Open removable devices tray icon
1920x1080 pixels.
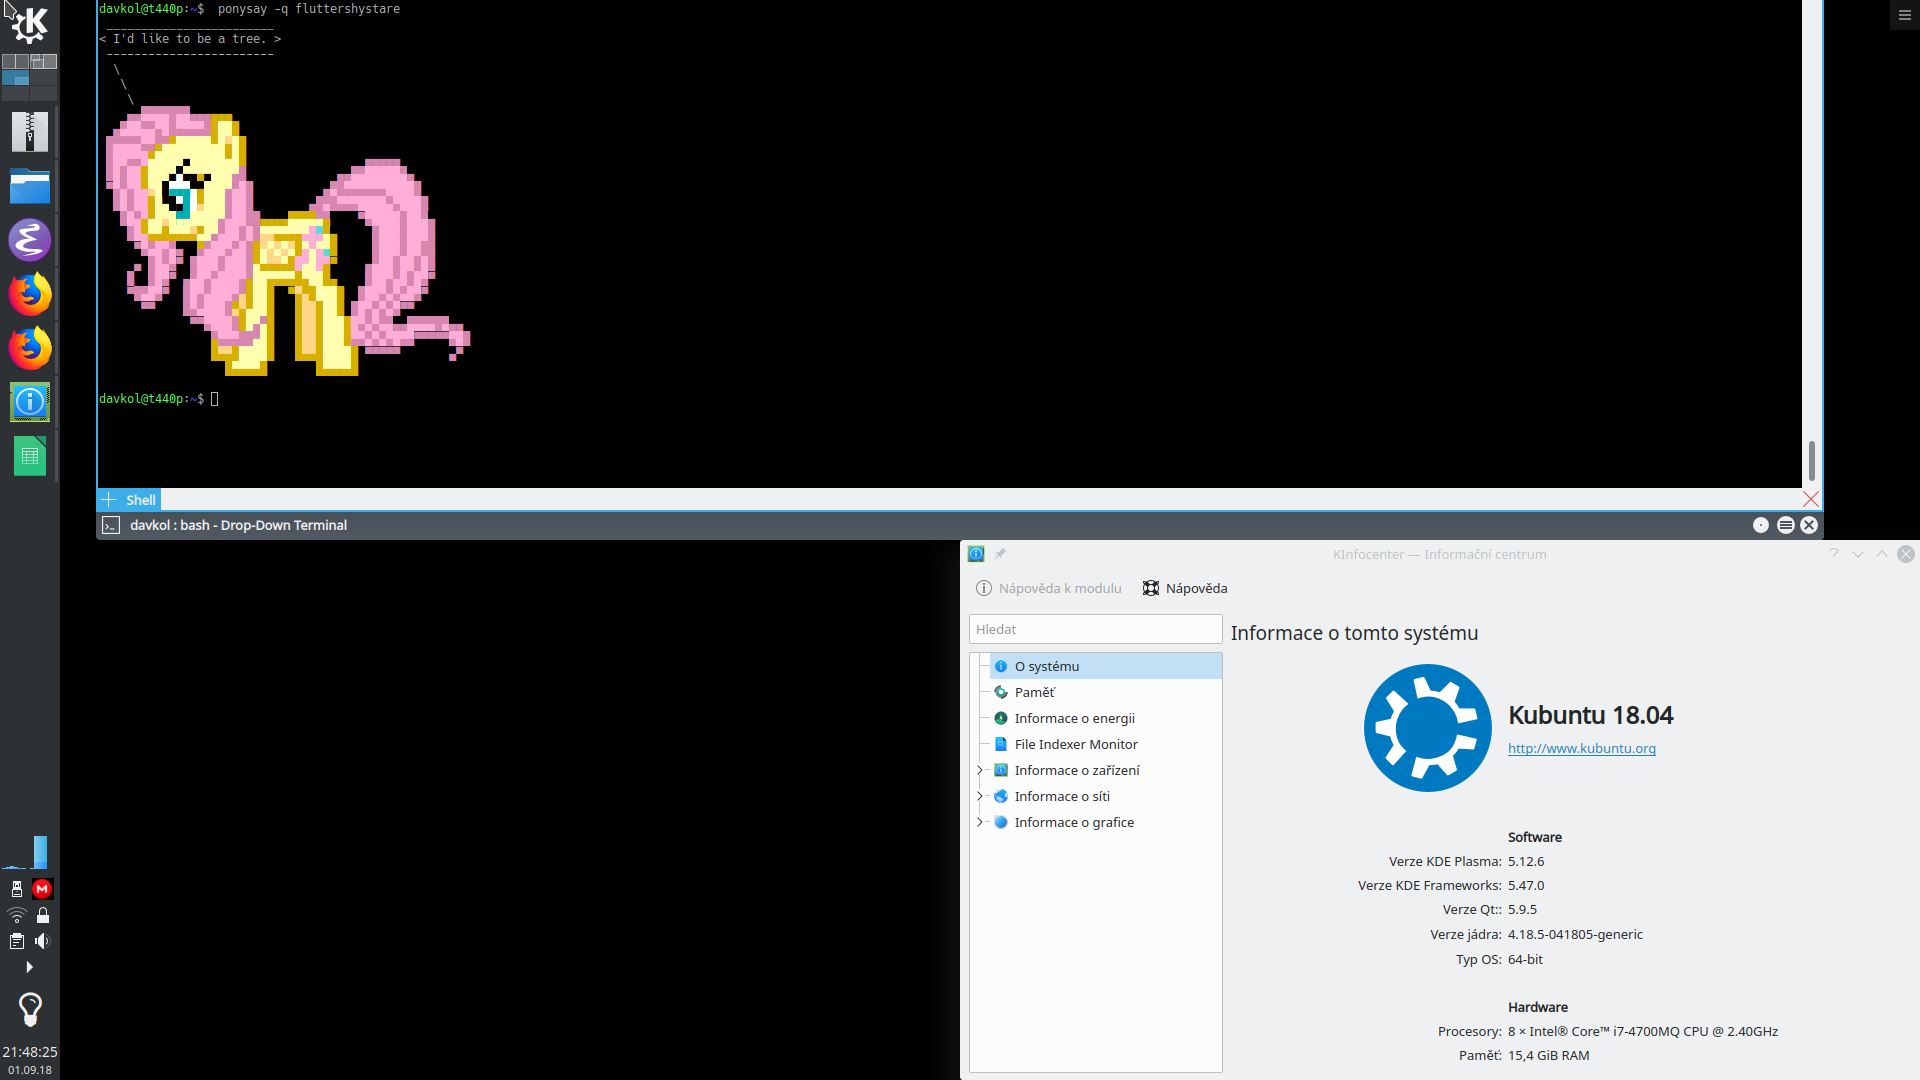[17, 889]
